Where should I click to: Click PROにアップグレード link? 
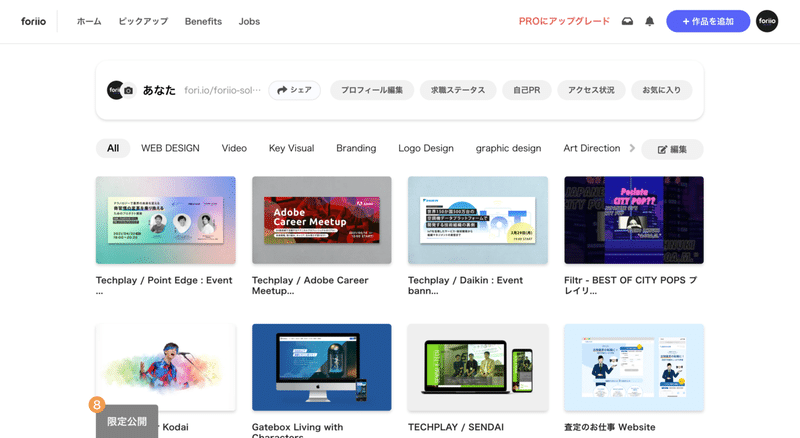pos(564,21)
